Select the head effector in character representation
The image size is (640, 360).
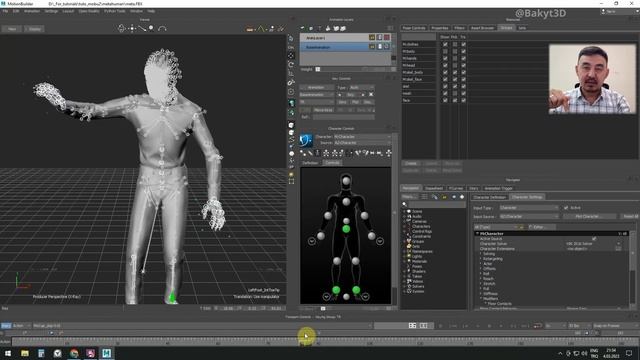[346, 180]
